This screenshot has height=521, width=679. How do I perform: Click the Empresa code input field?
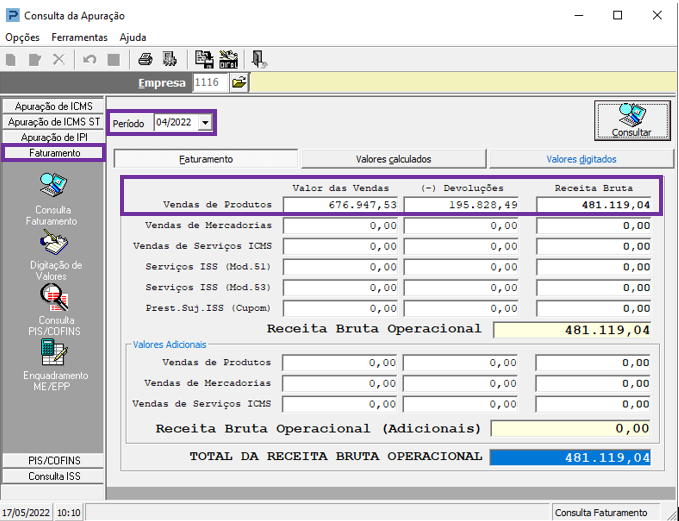(209, 83)
